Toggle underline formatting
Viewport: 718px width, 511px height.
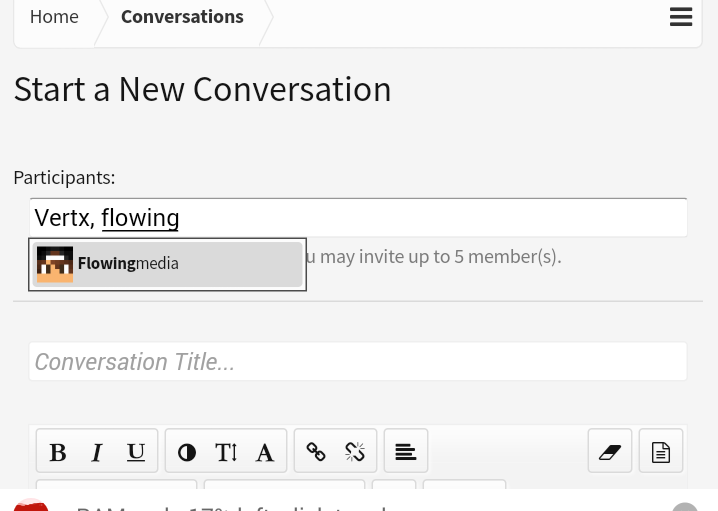(136, 452)
